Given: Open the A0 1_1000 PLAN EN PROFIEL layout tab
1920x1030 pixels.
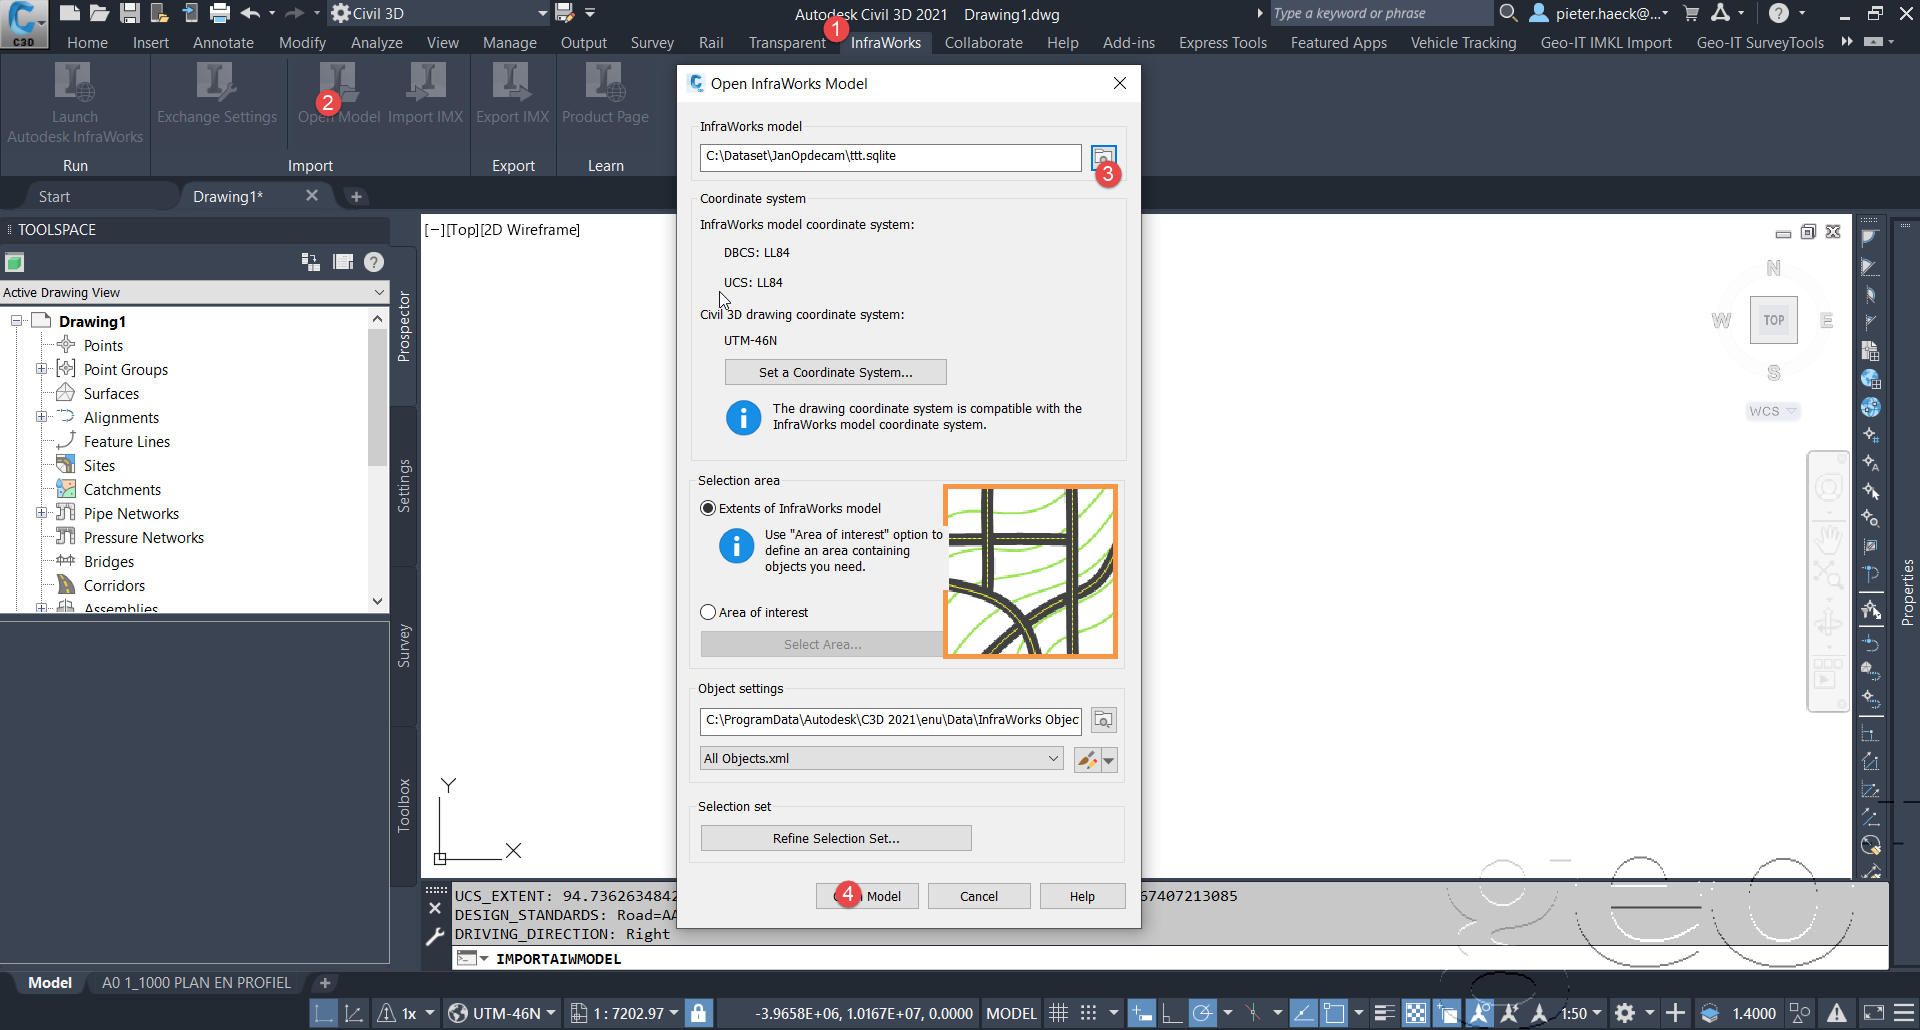Looking at the screenshot, I should [196, 983].
